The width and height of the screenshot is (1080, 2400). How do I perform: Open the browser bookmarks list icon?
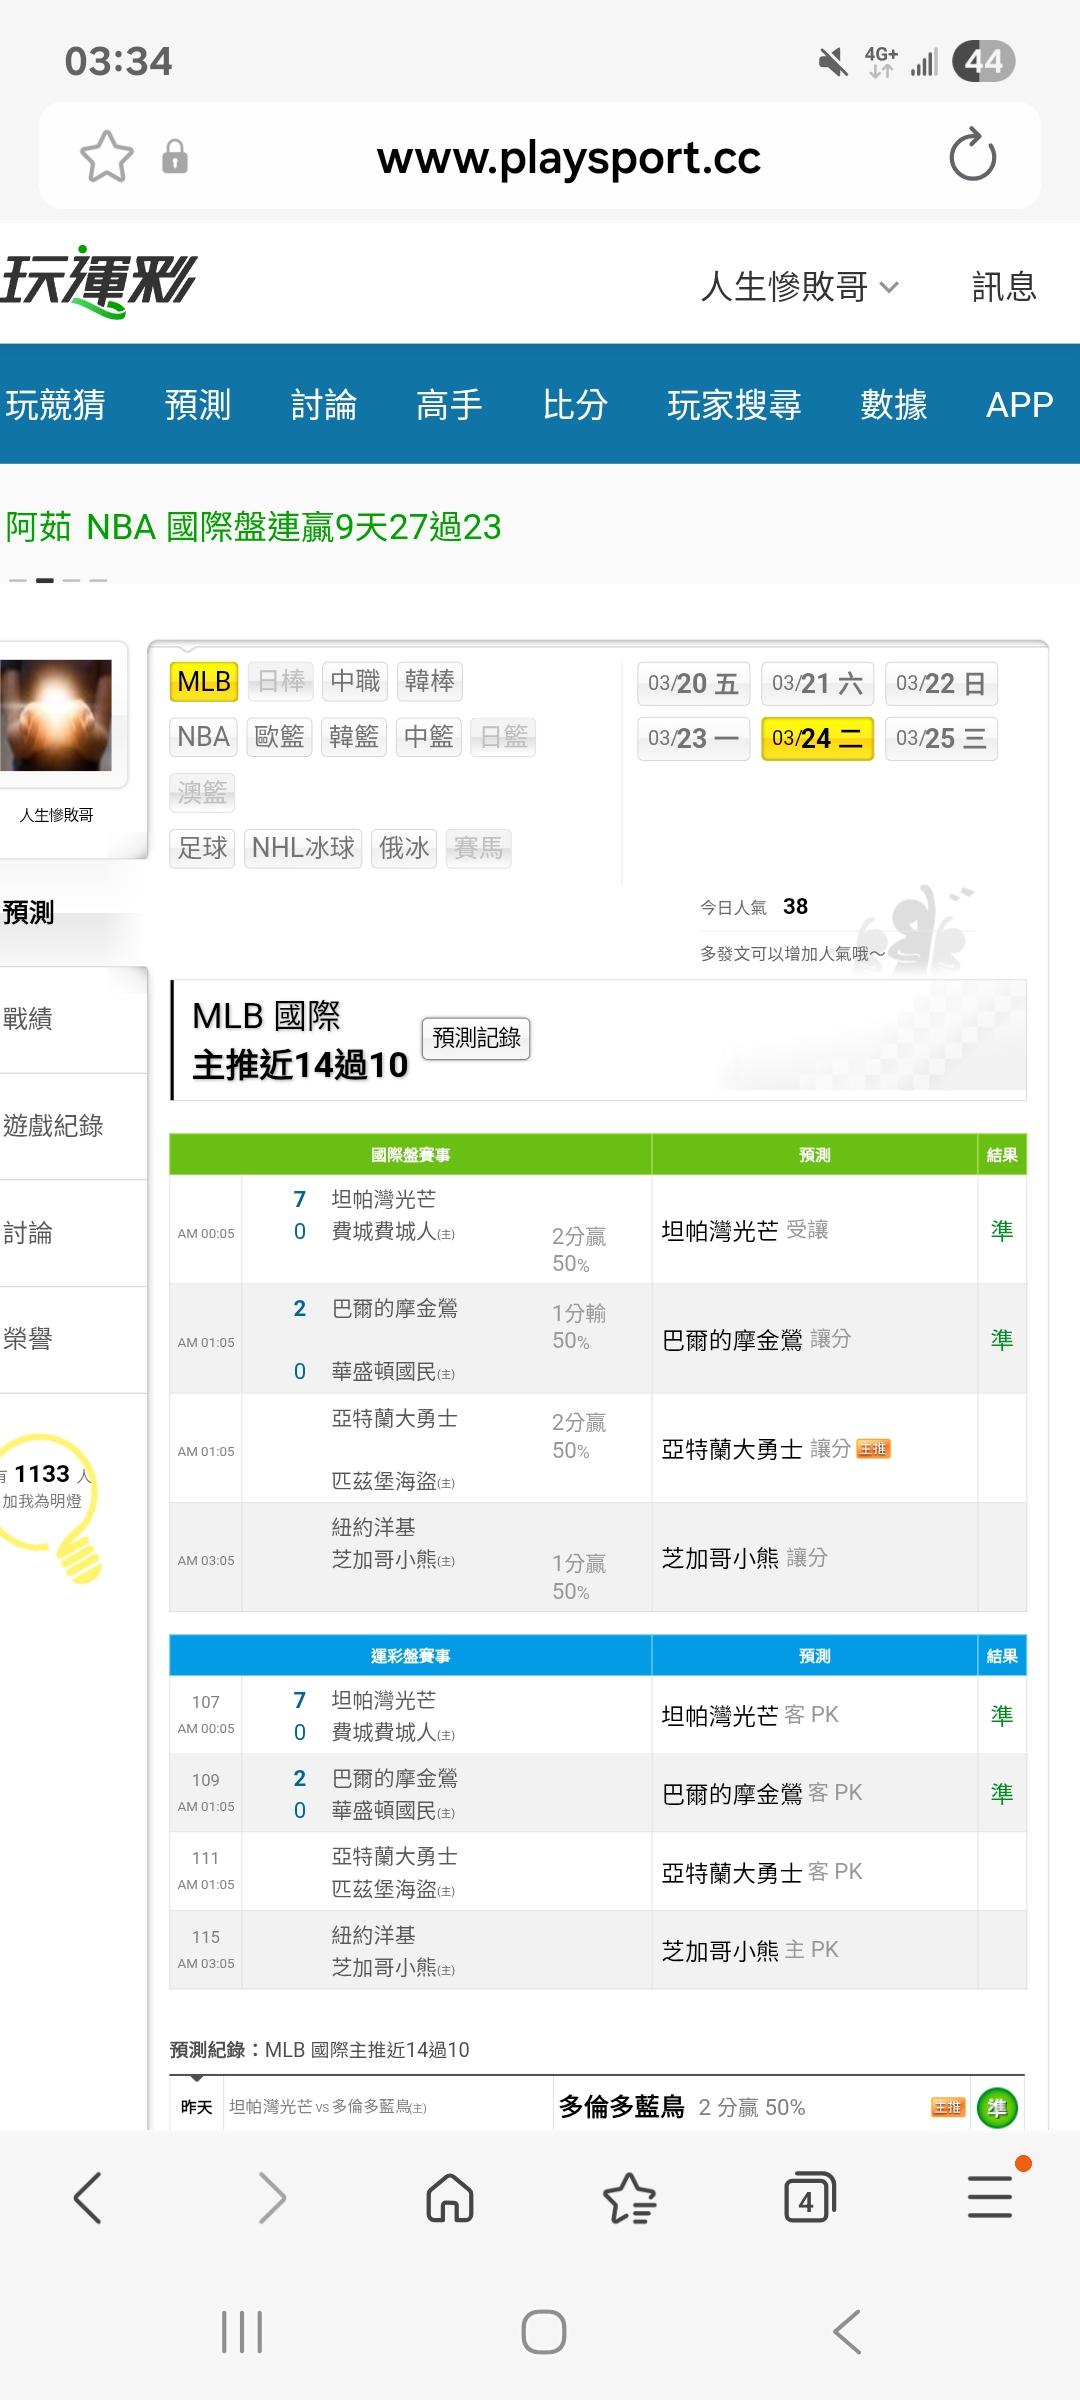tap(629, 2199)
